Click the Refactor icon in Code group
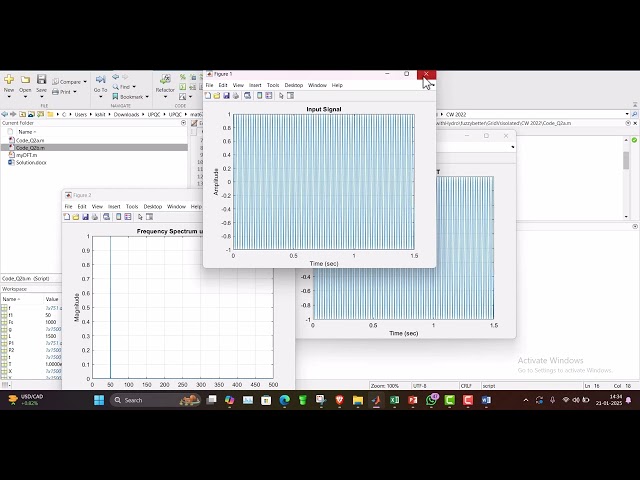This screenshot has width=640, height=480. 165,79
